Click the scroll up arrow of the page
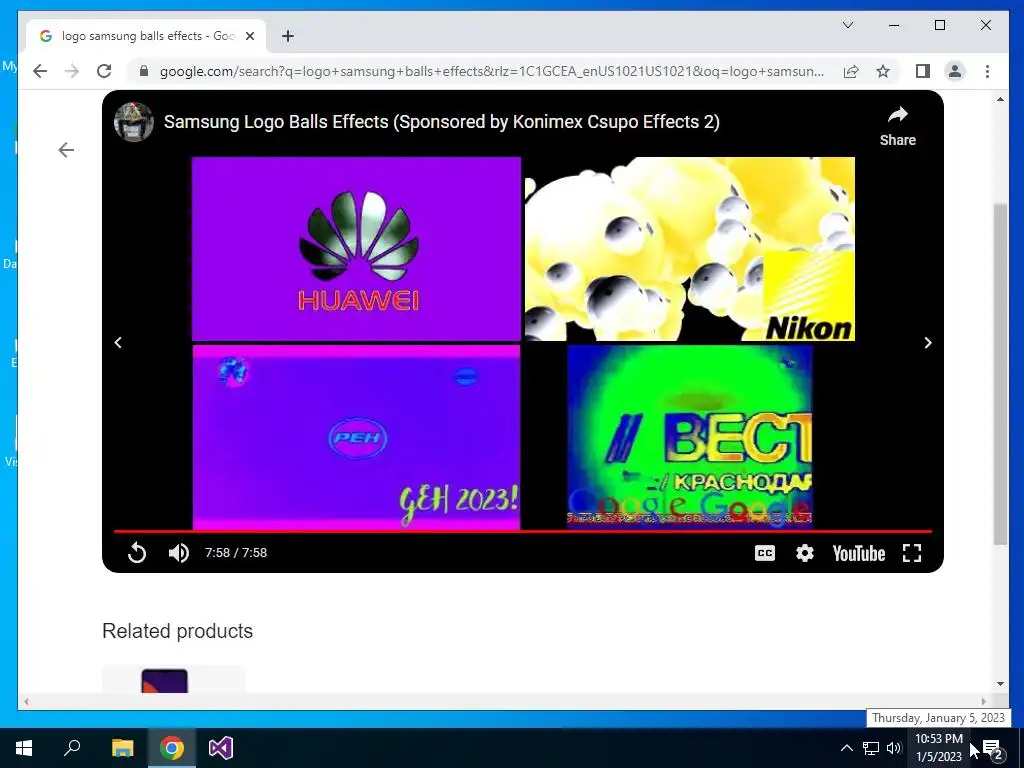 point(1000,99)
